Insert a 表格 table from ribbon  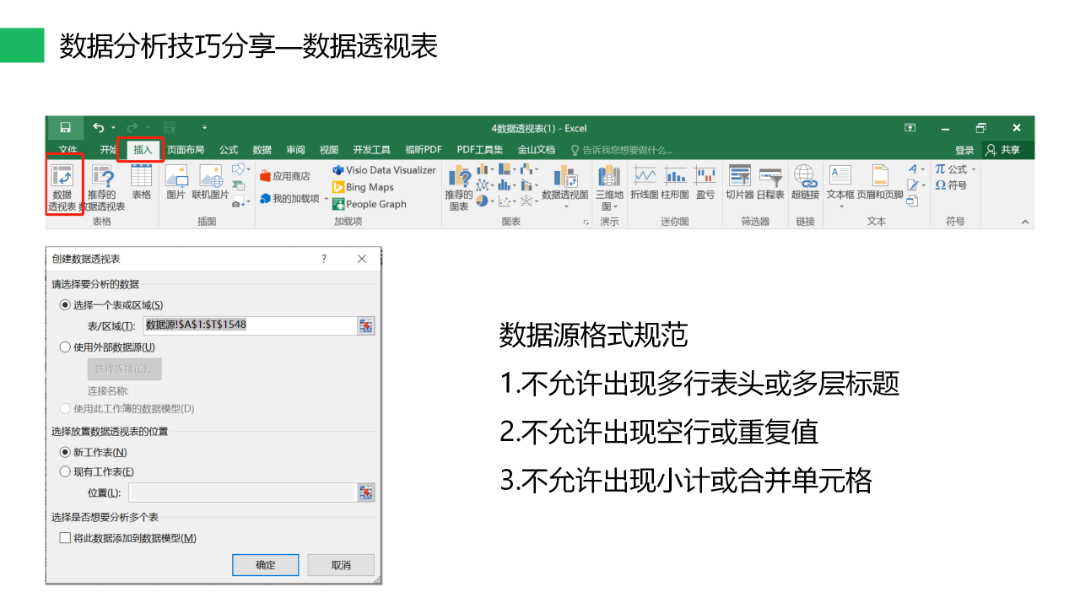pyautogui.click(x=142, y=182)
